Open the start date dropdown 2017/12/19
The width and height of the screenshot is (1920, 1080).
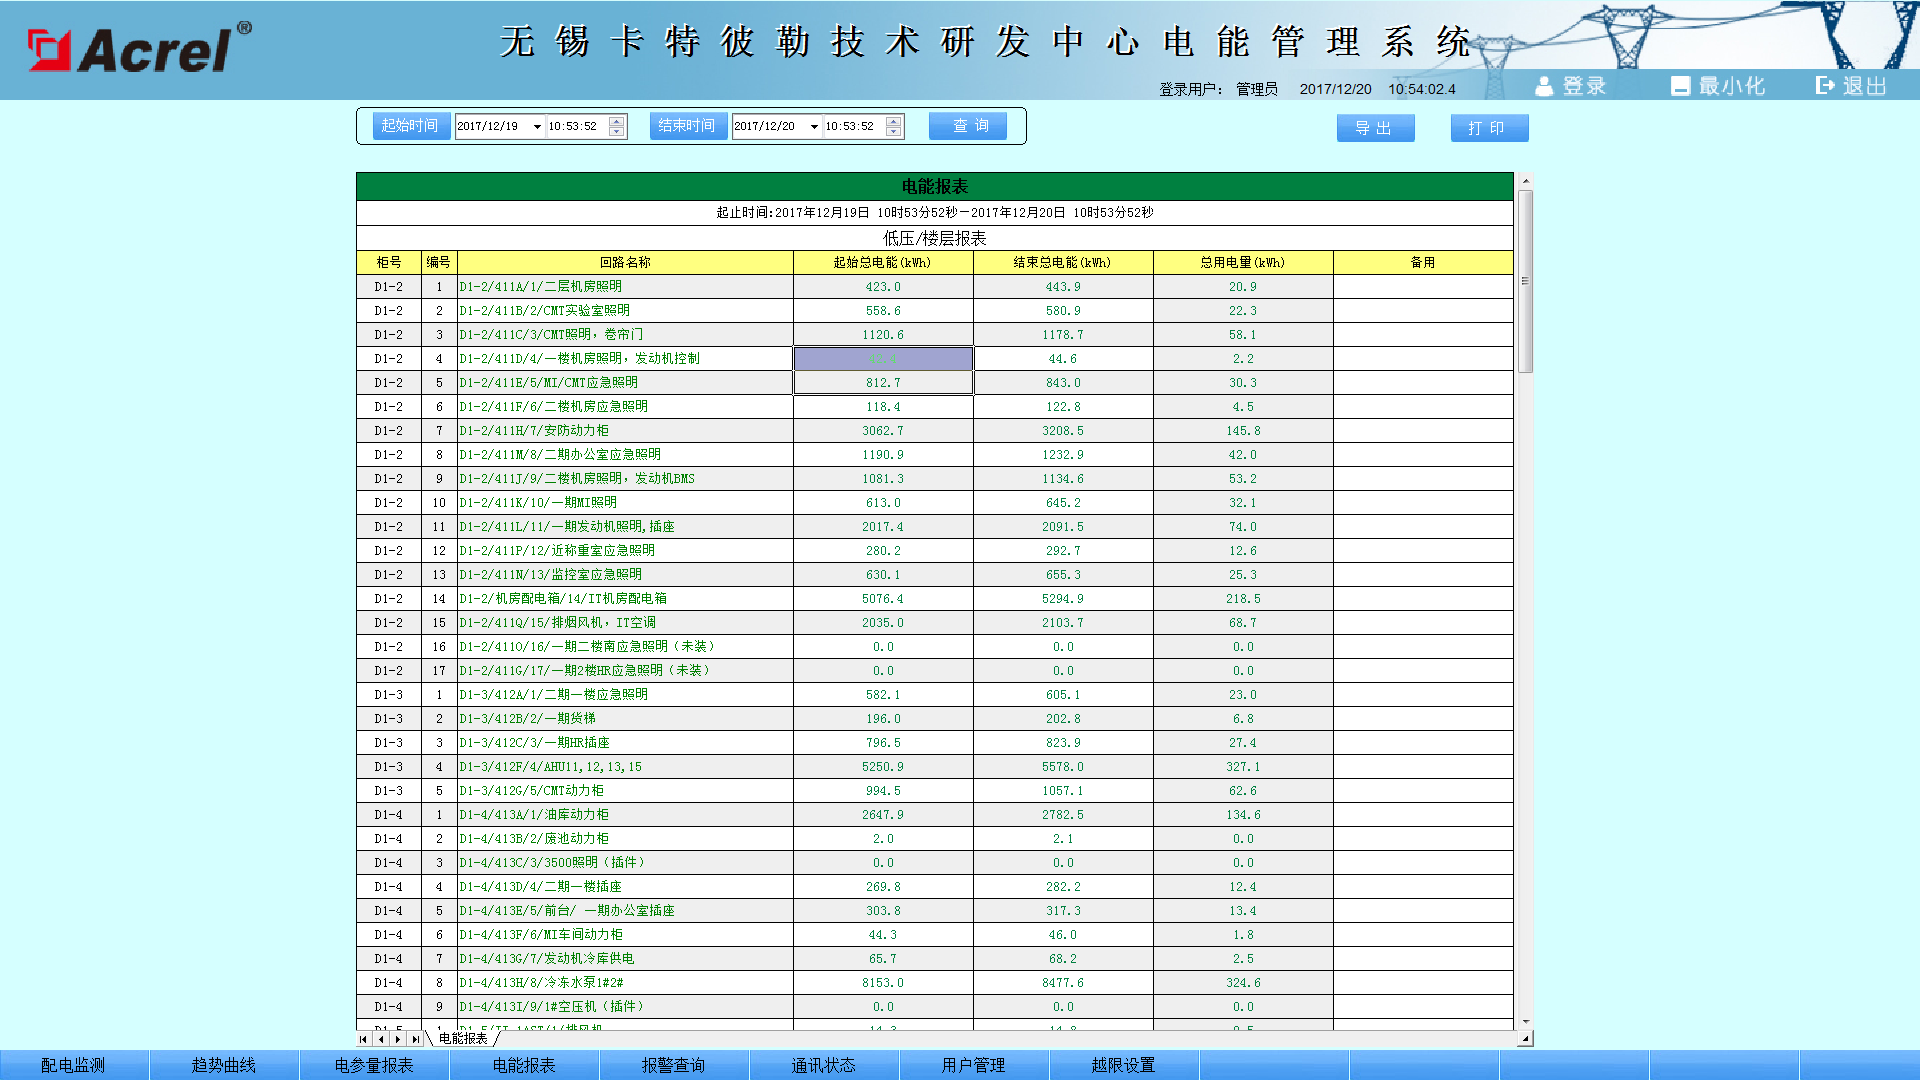coord(537,127)
